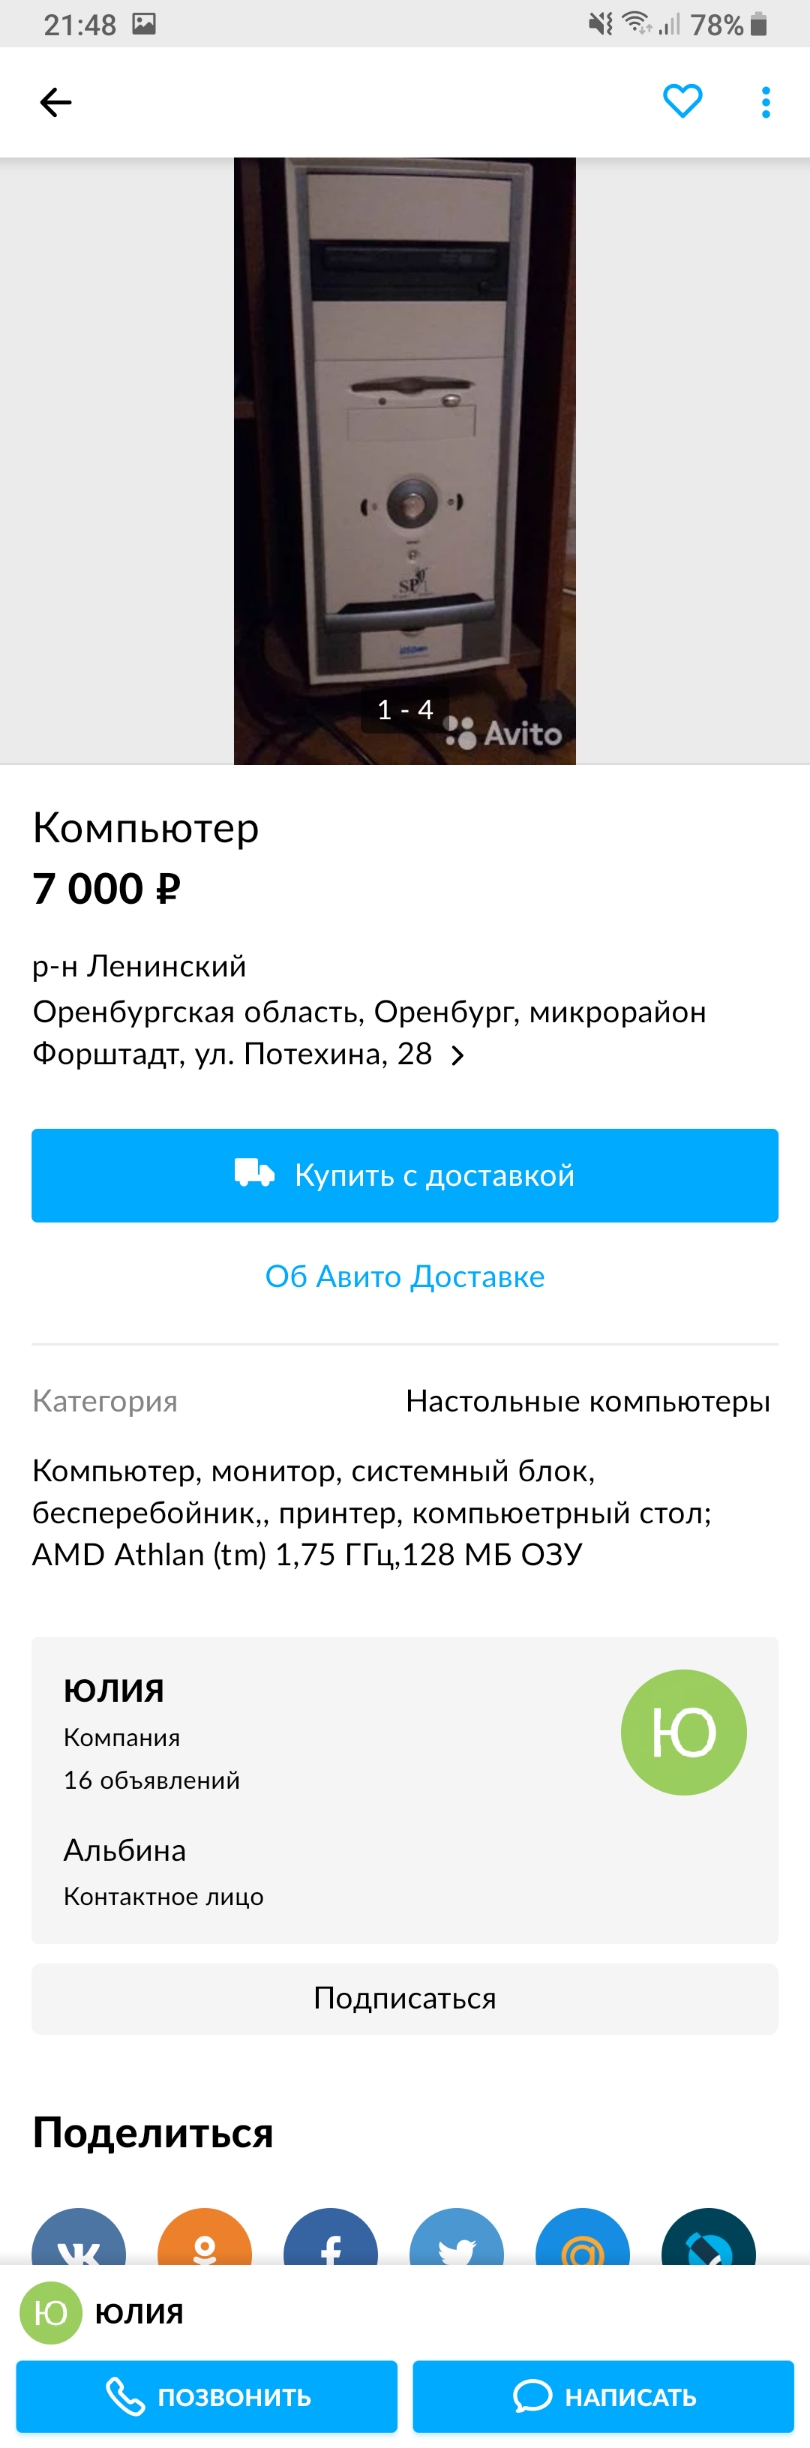Screen dimensions: 810x2448
Task: Open Об Авито Доставке link
Action: coord(405,1277)
